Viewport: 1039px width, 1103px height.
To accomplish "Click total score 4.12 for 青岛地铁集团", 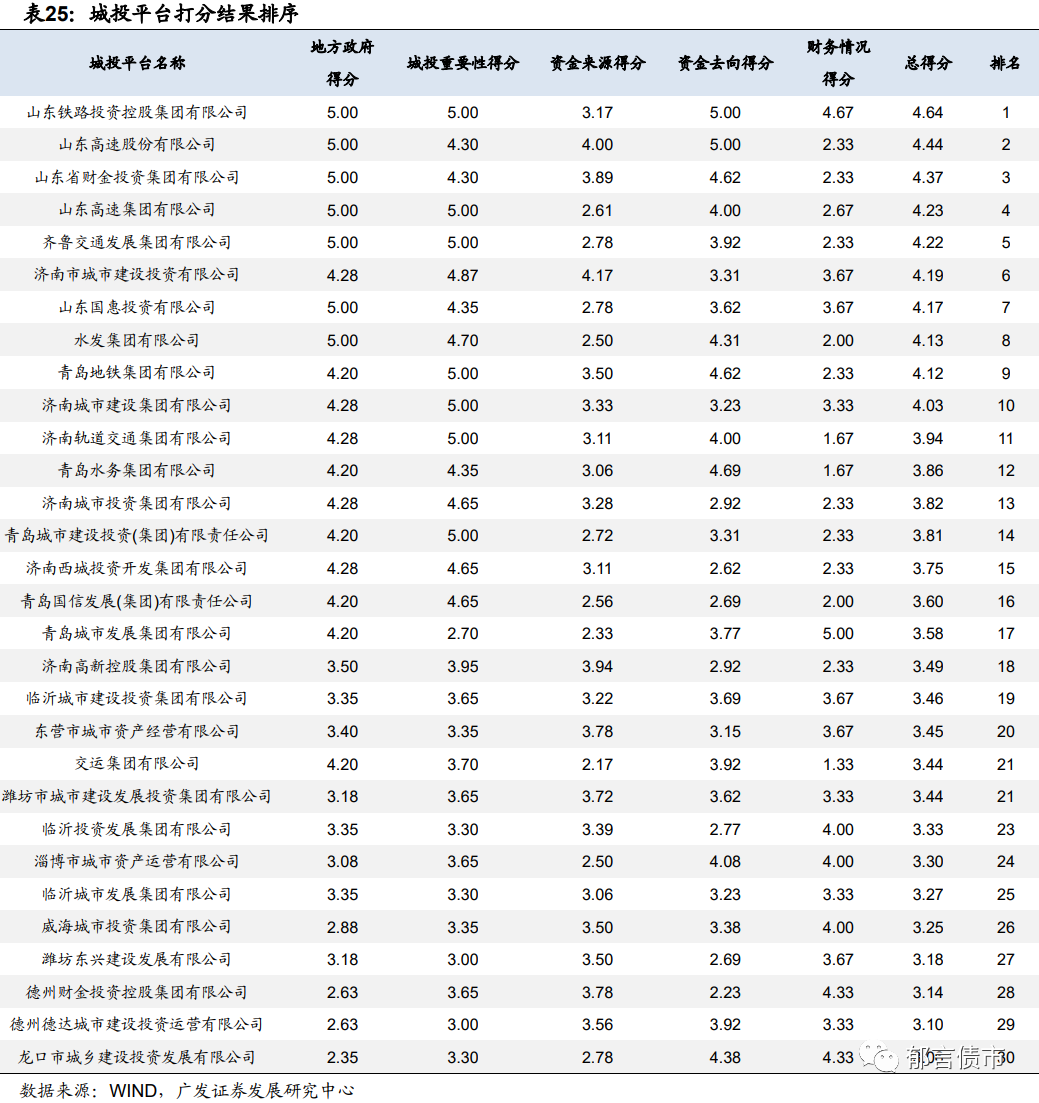I will click(928, 373).
